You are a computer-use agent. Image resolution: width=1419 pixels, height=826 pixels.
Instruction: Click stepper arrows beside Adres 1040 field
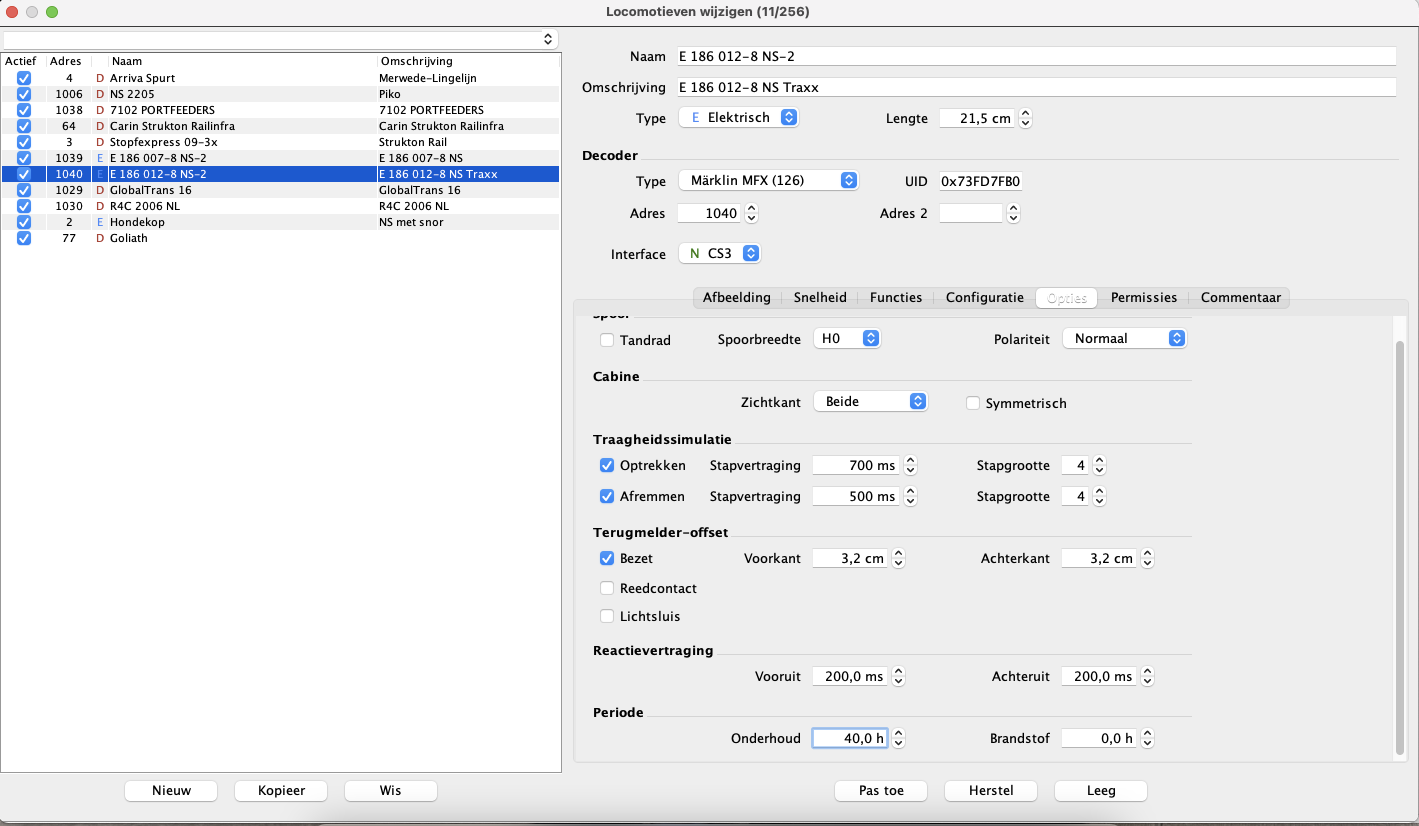751,213
